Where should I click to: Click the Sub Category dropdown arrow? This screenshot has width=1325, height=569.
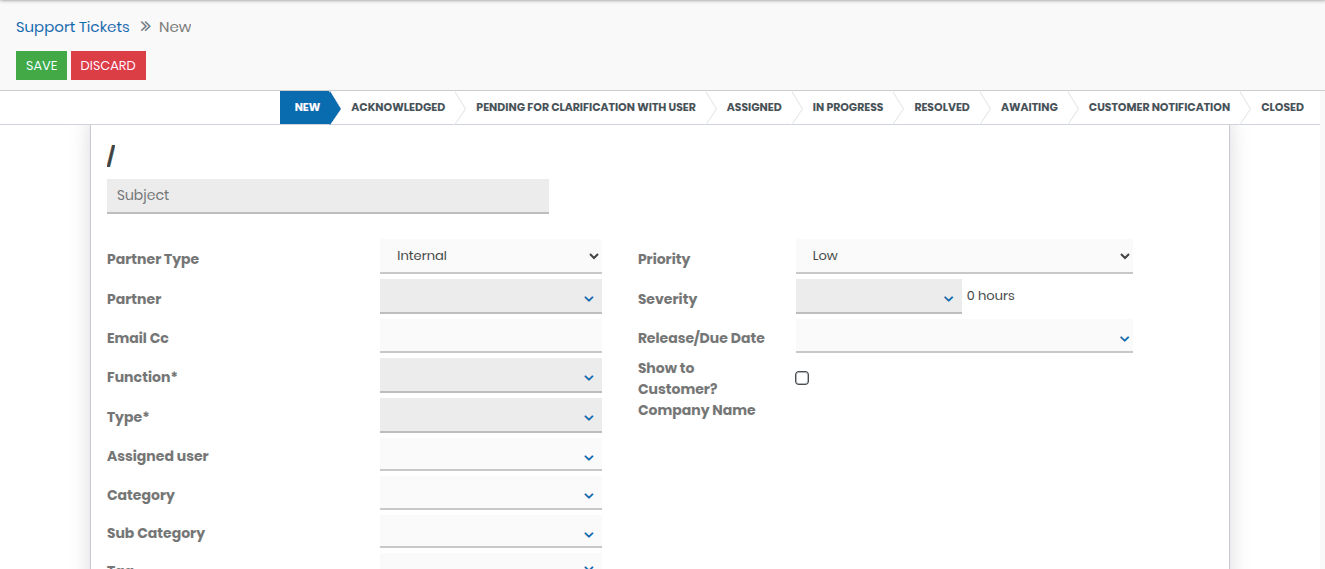tap(589, 534)
